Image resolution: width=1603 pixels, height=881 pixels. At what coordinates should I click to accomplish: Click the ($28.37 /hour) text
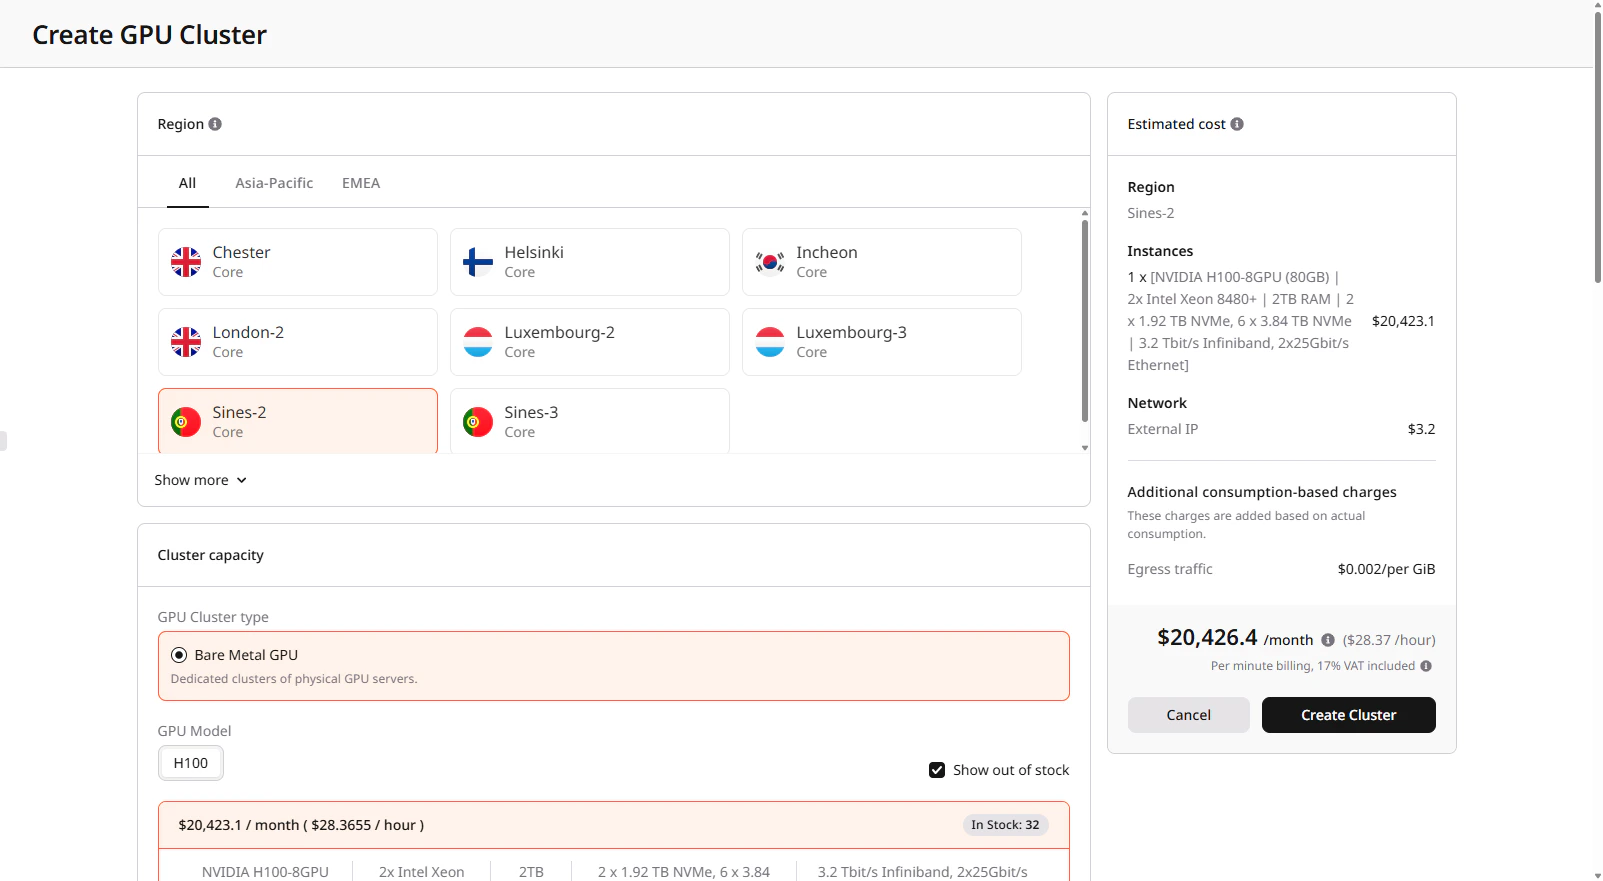coord(1389,640)
